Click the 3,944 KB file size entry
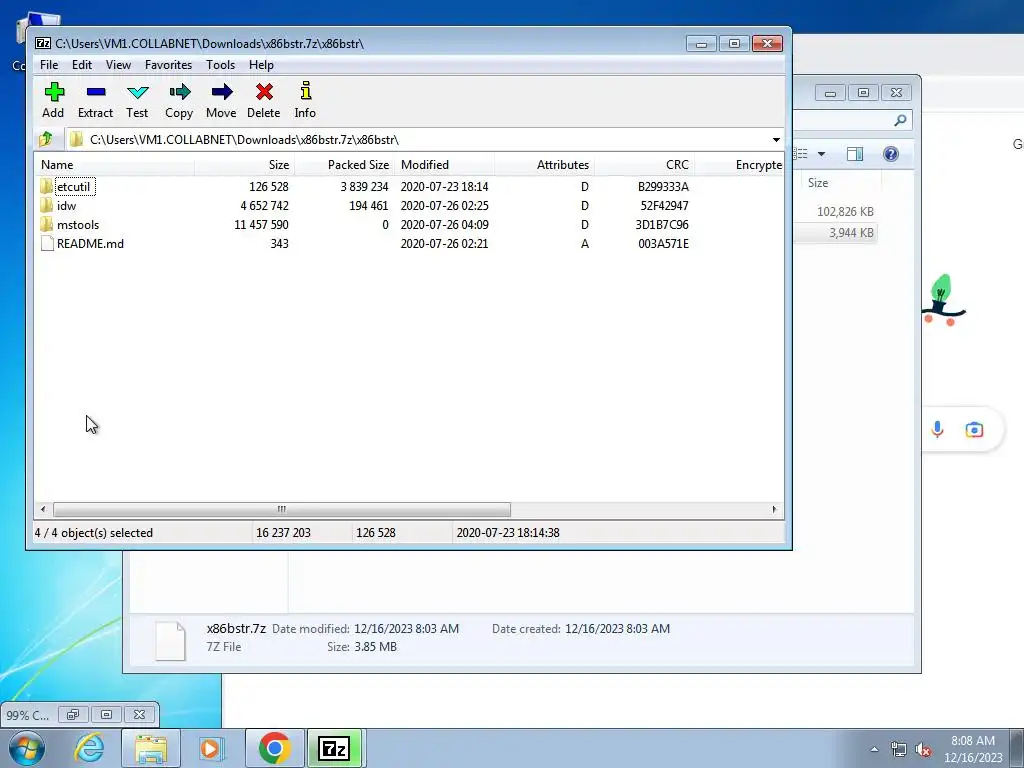 (x=851, y=233)
